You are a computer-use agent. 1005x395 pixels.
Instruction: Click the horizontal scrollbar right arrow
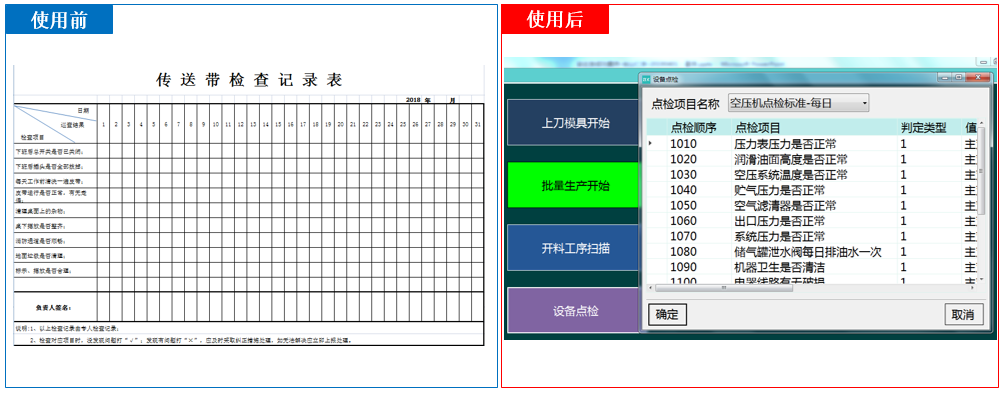(x=972, y=287)
